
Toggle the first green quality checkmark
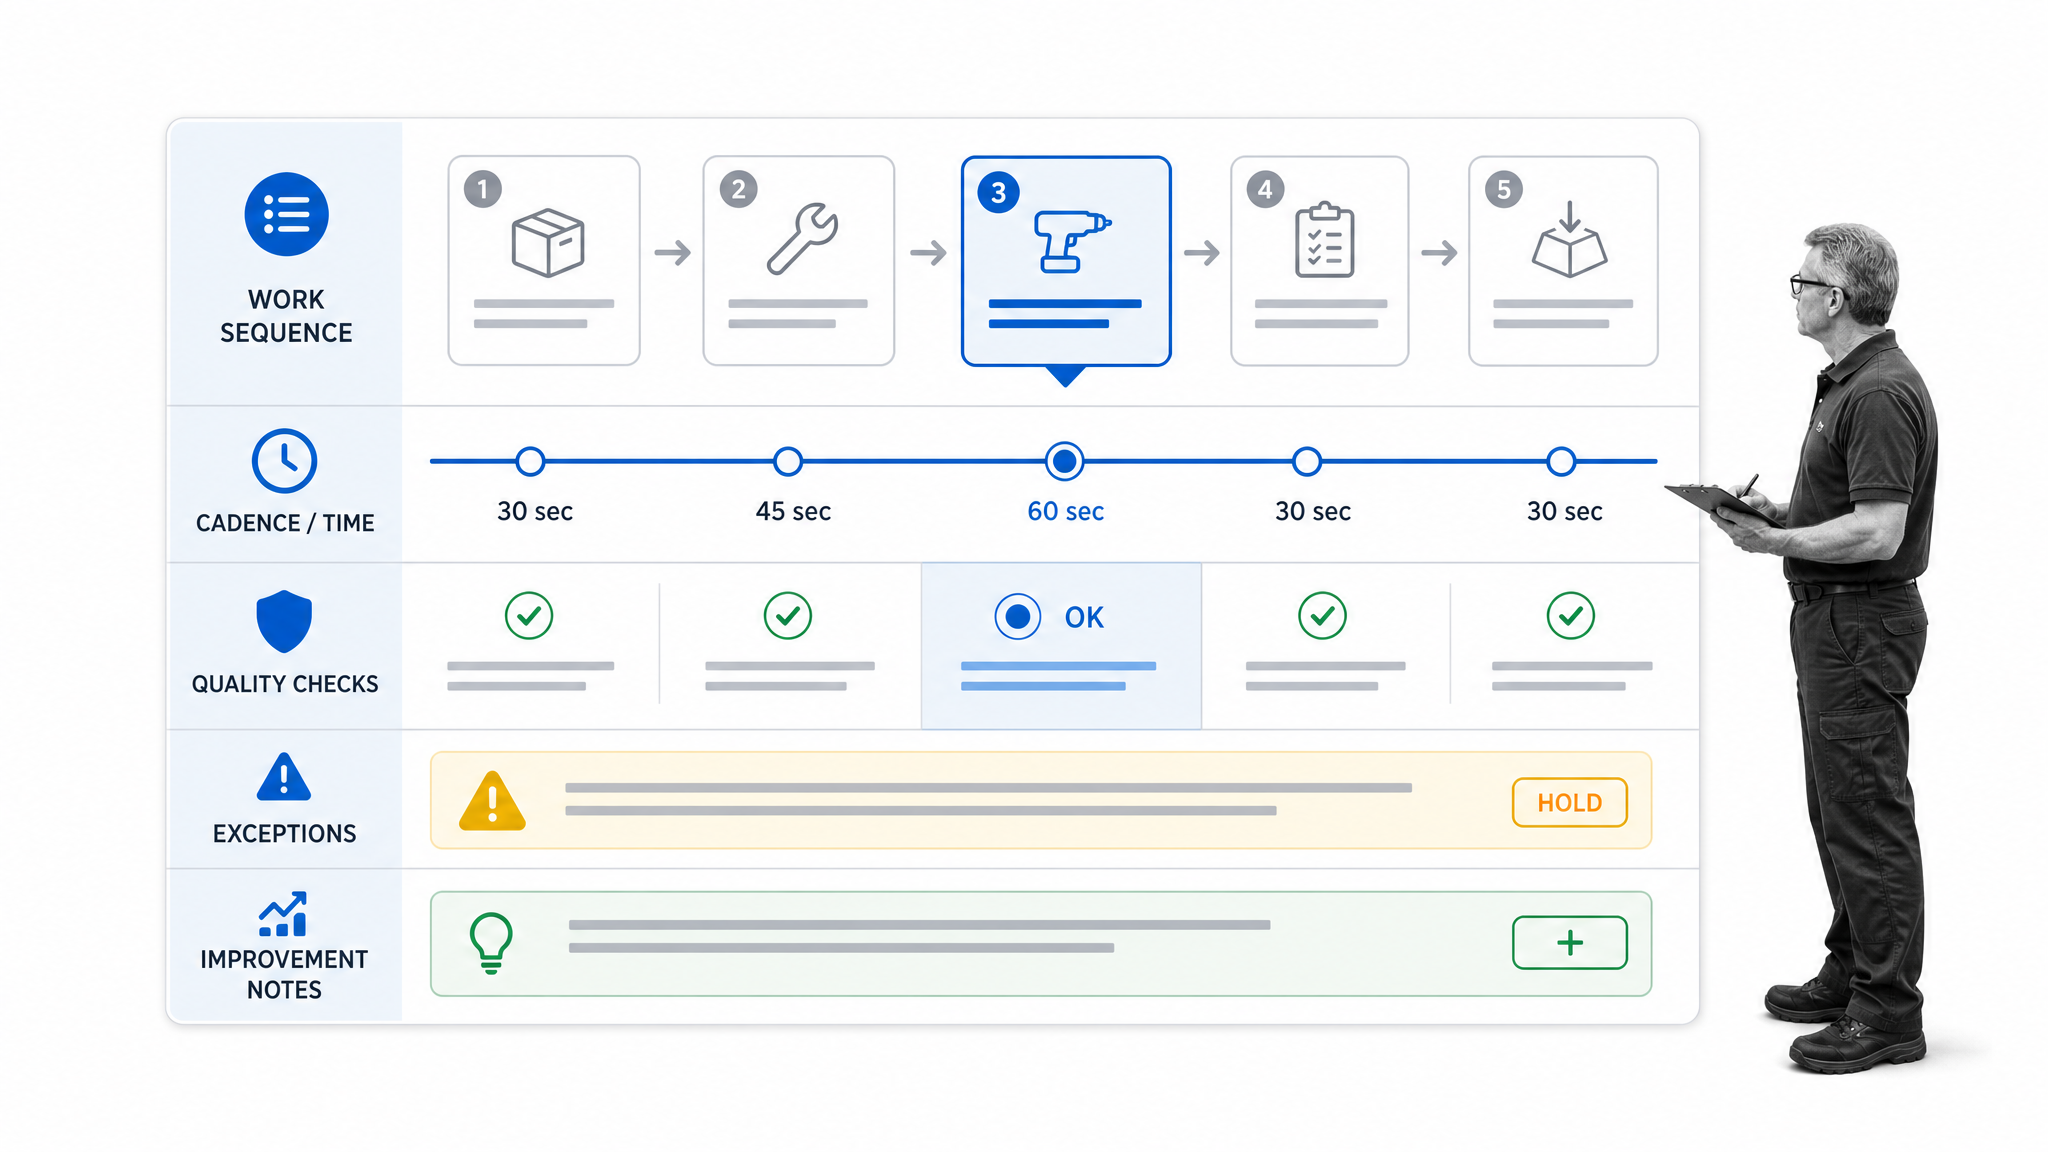529,615
